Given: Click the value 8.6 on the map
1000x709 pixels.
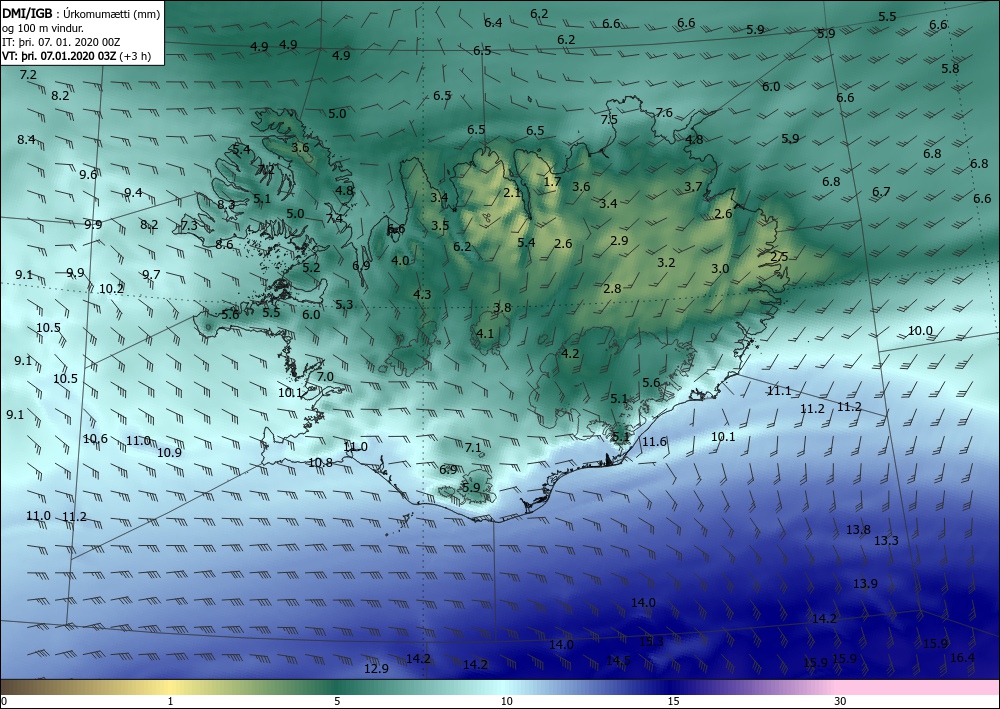Looking at the screenshot, I should click(x=224, y=244).
